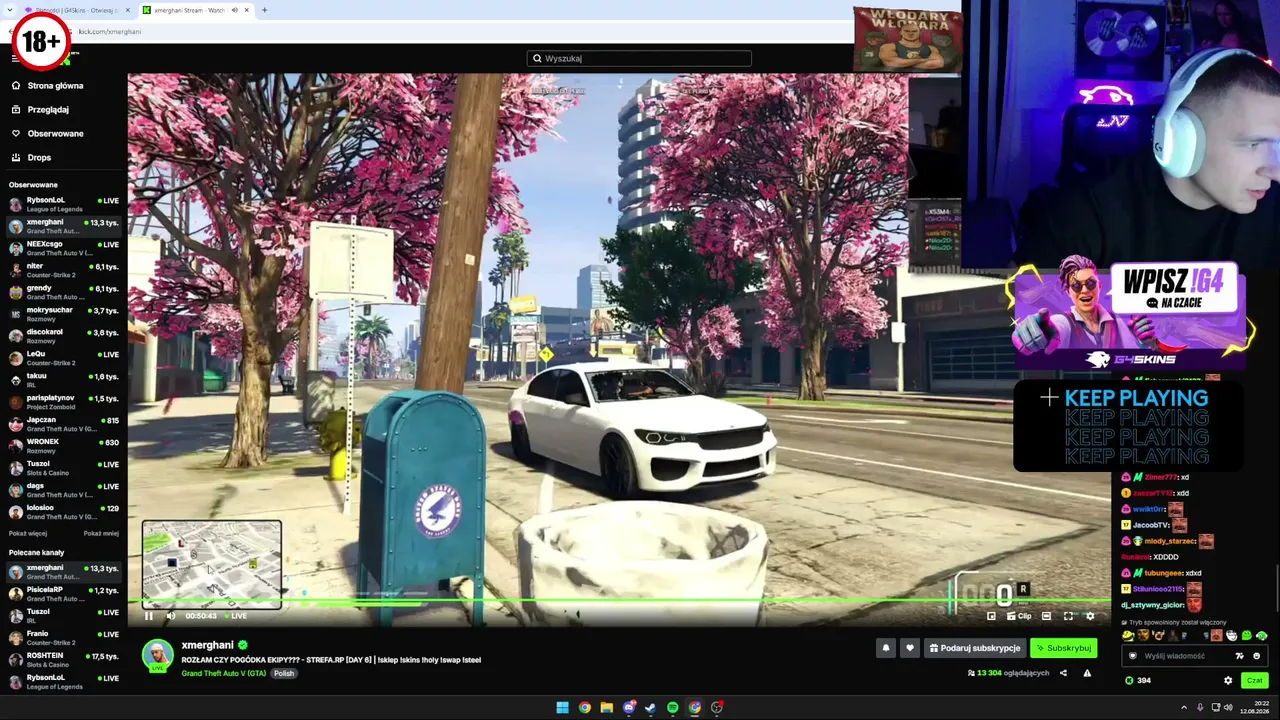The height and width of the screenshot is (720, 1280).
Task: Open picture-in-picture mini player
Action: pos(991,616)
